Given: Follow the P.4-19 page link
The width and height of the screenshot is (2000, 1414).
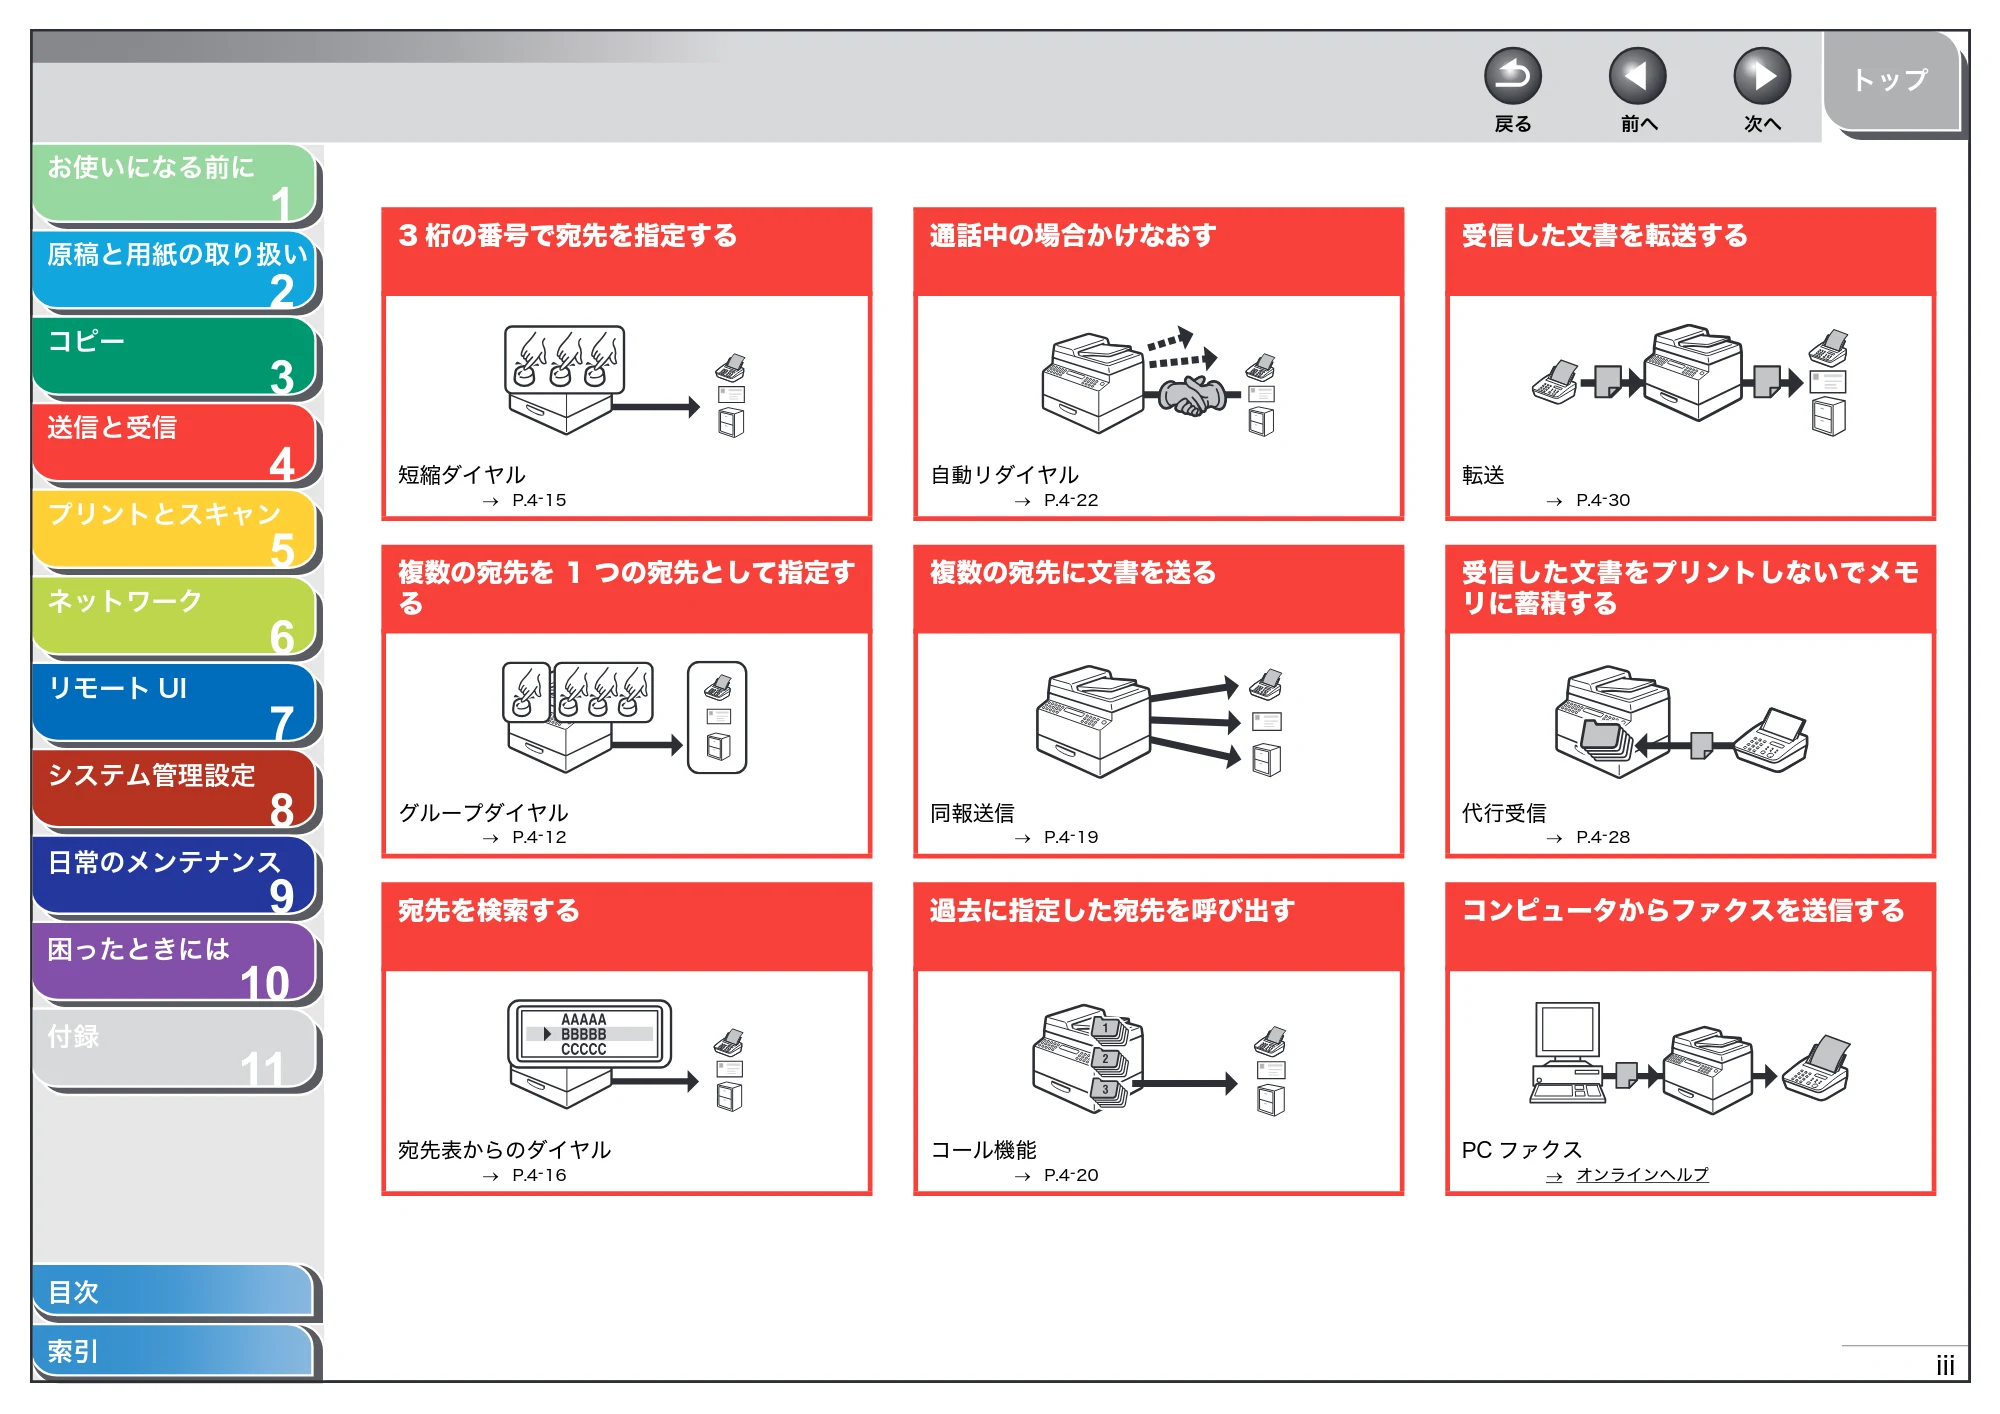Looking at the screenshot, I should [1071, 837].
